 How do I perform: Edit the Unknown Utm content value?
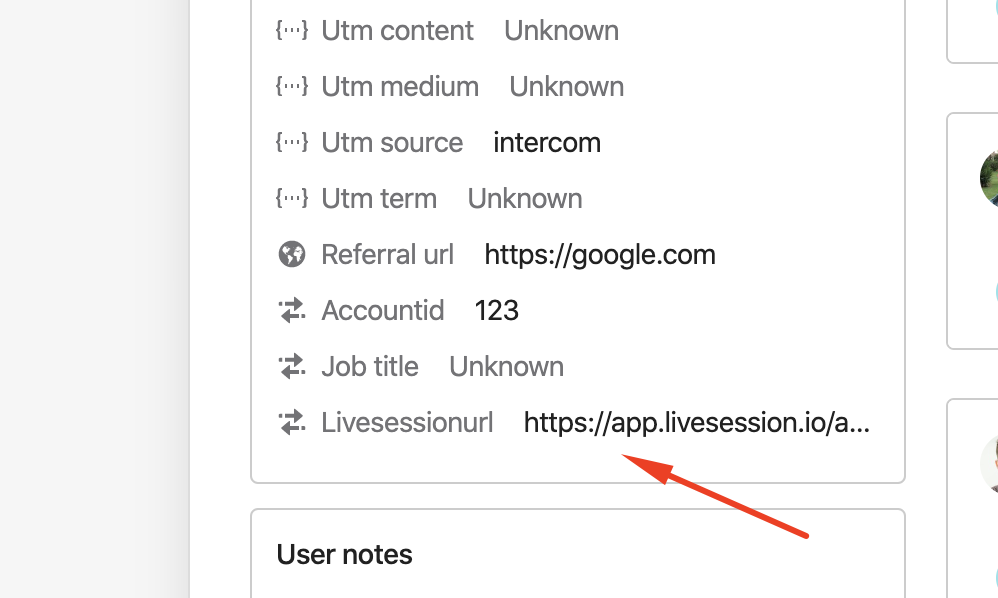point(561,31)
